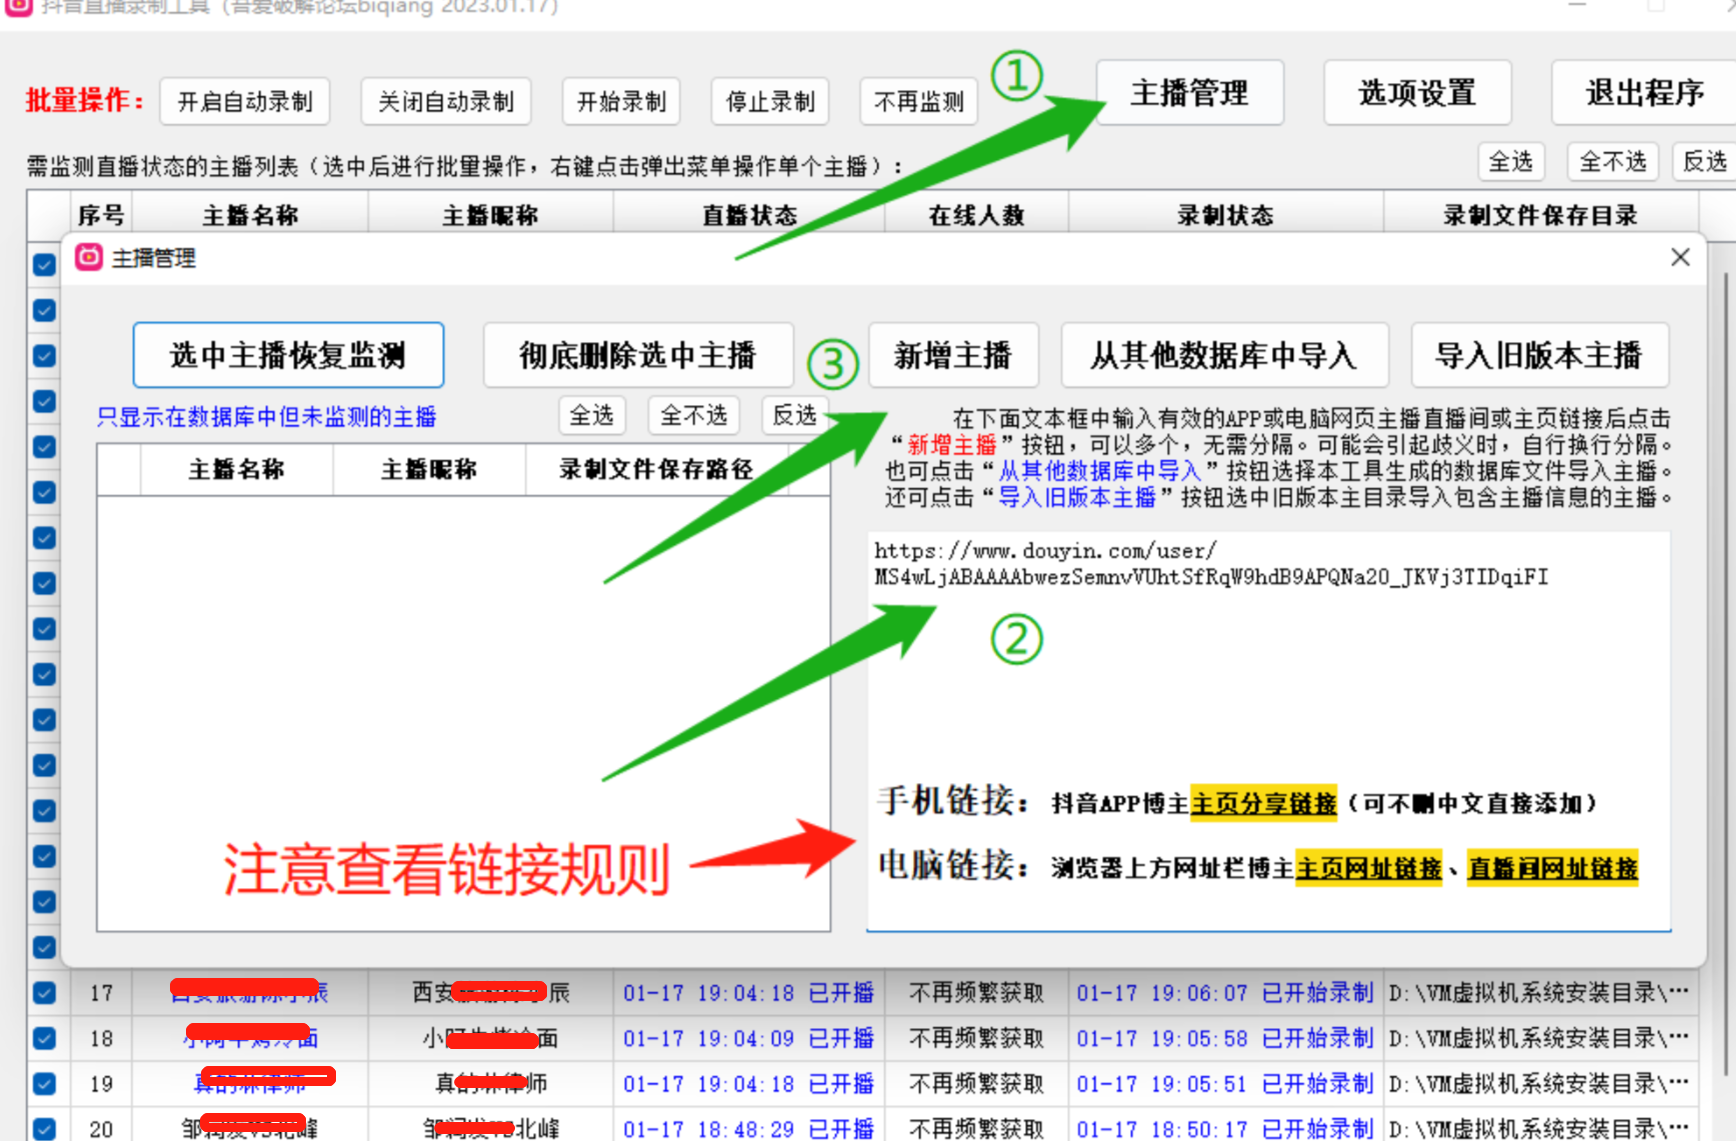Toggle checkbox for row 20

tap(44, 1129)
